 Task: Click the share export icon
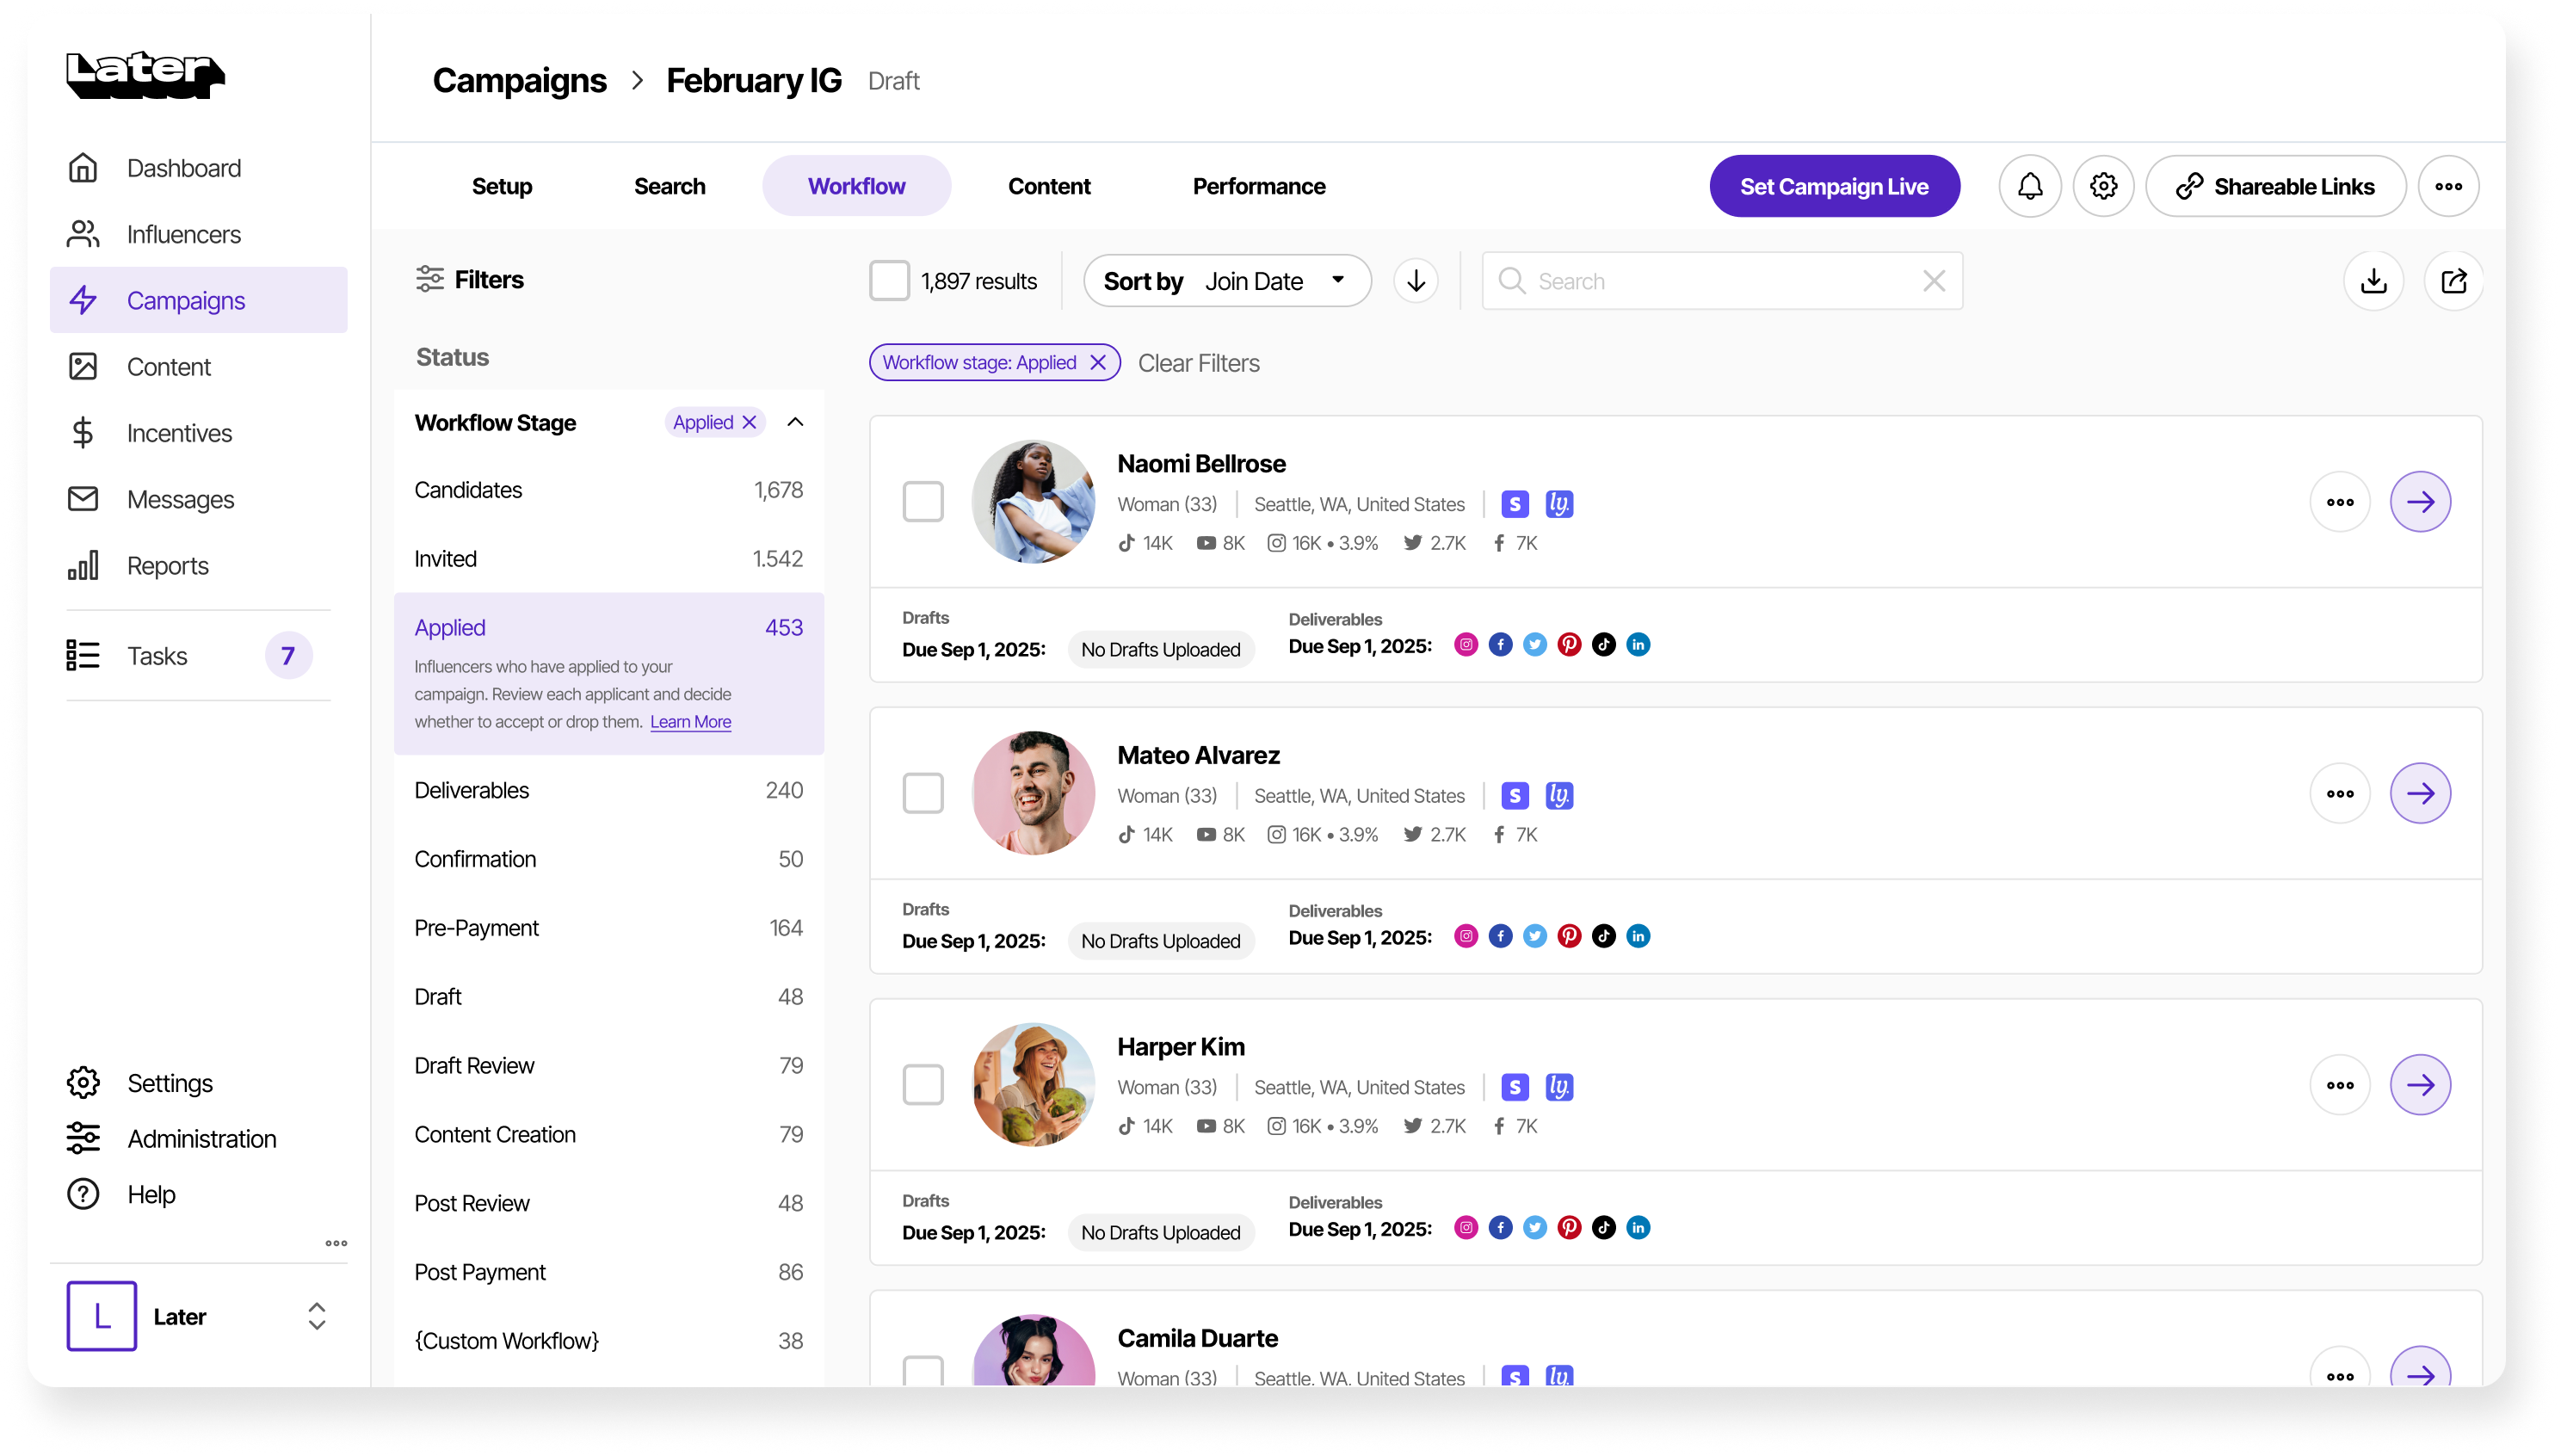pos(2453,281)
